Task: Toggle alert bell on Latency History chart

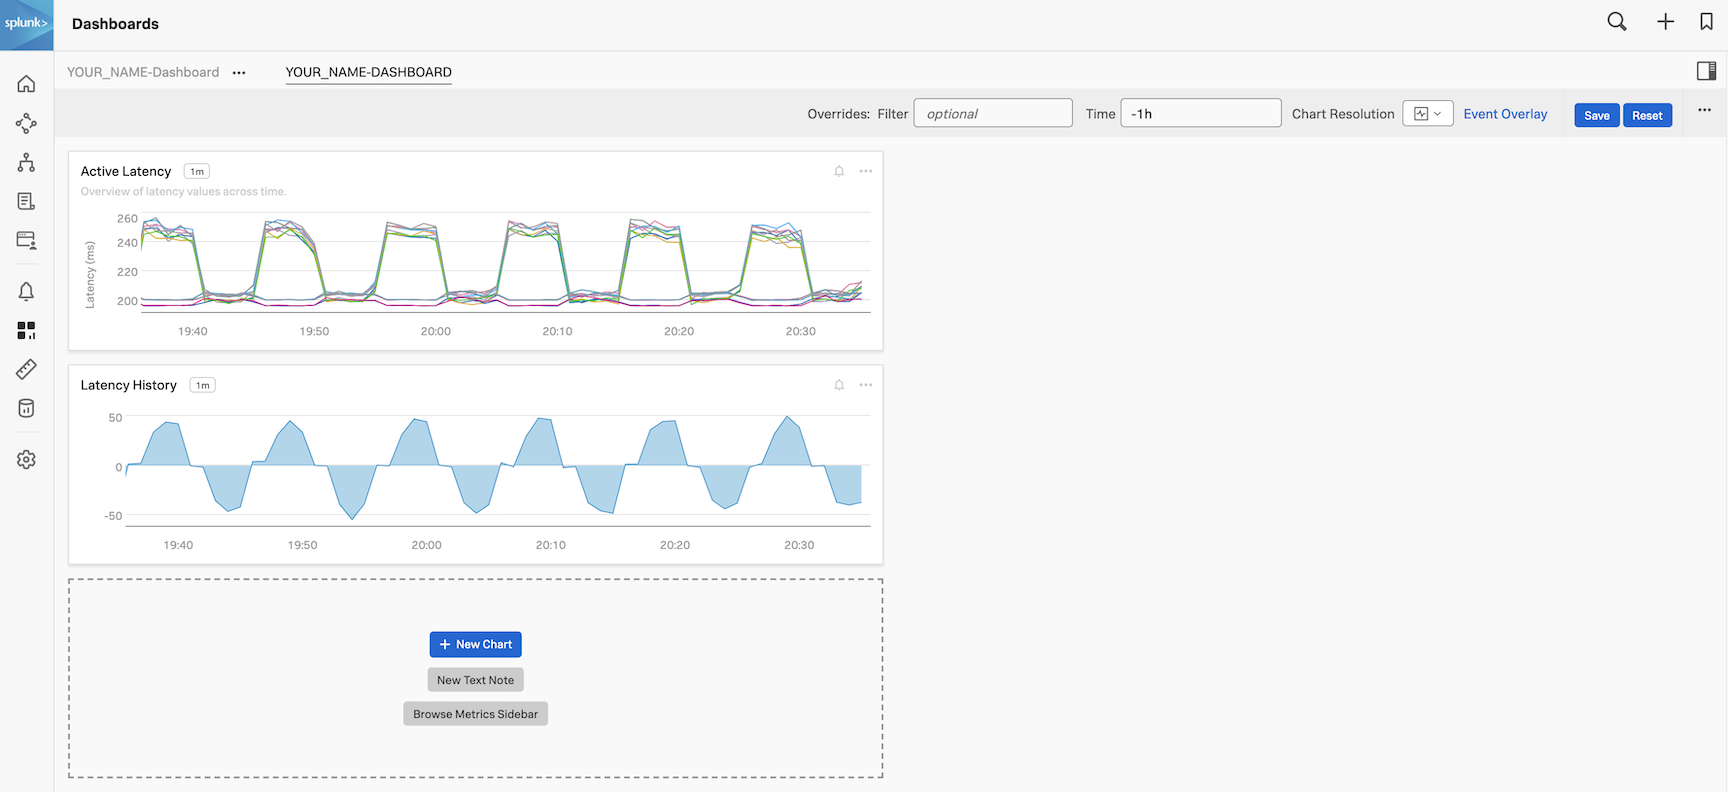Action: click(839, 385)
